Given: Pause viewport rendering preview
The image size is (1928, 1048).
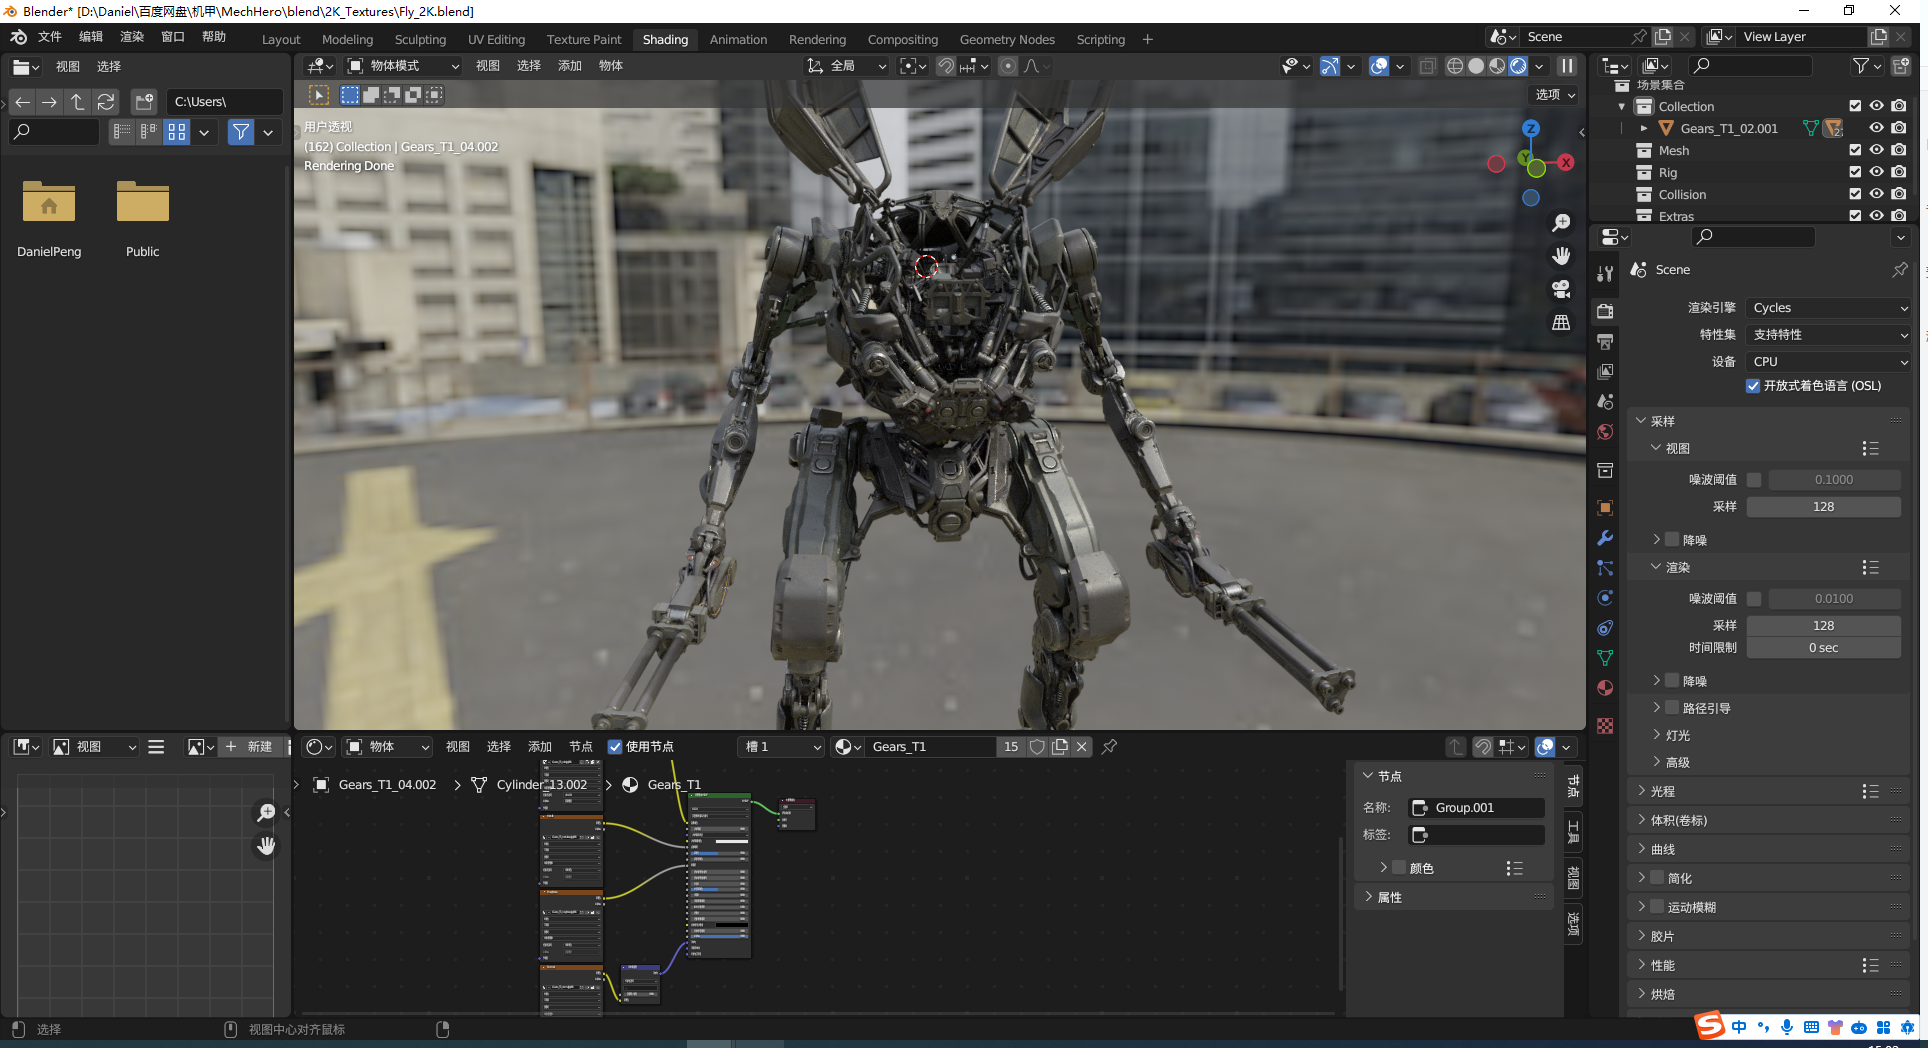Looking at the screenshot, I should click(1567, 66).
